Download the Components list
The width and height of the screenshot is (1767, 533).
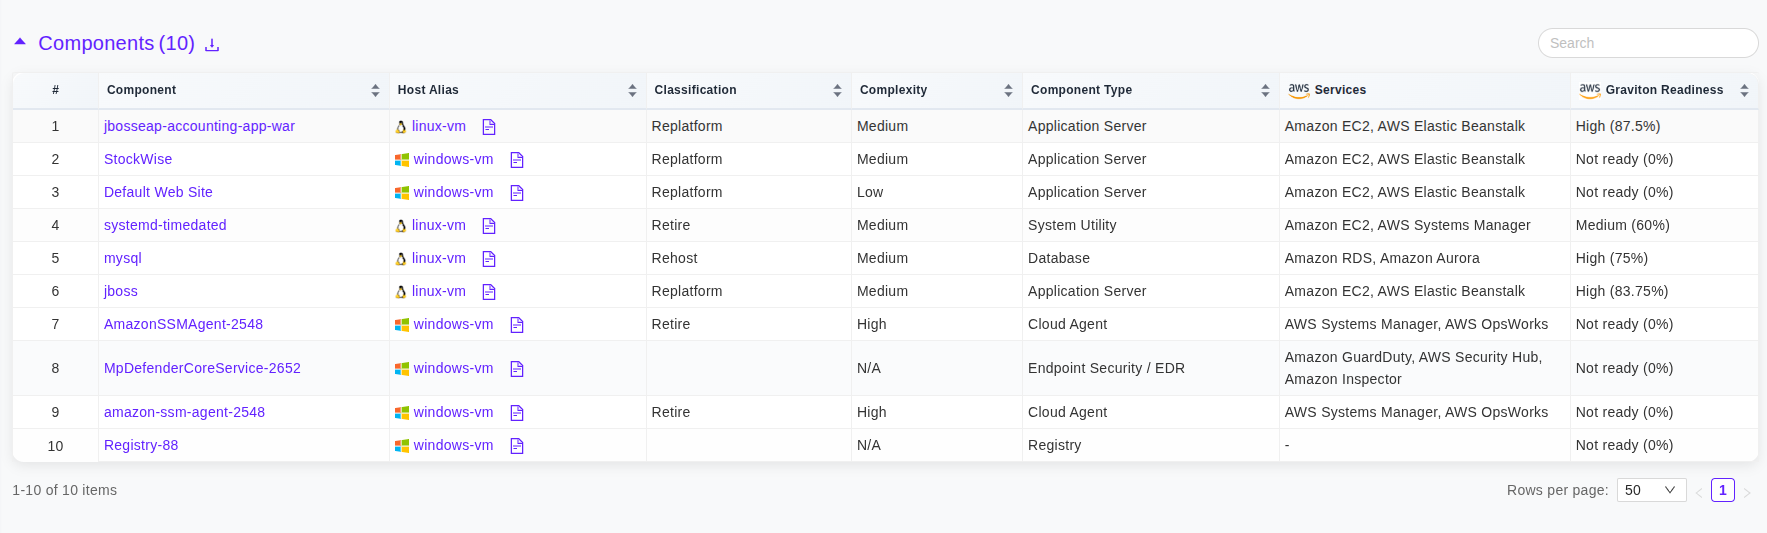point(212,44)
